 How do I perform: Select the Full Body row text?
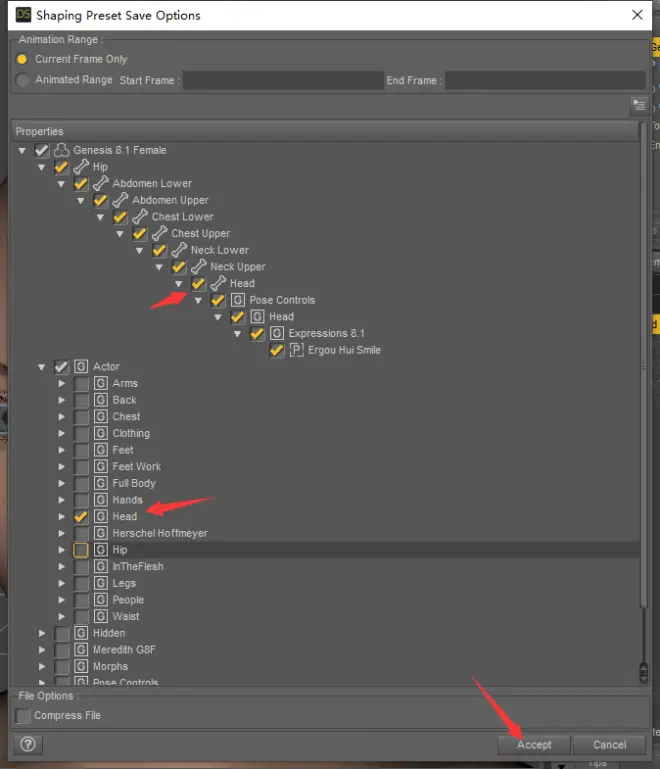point(134,483)
